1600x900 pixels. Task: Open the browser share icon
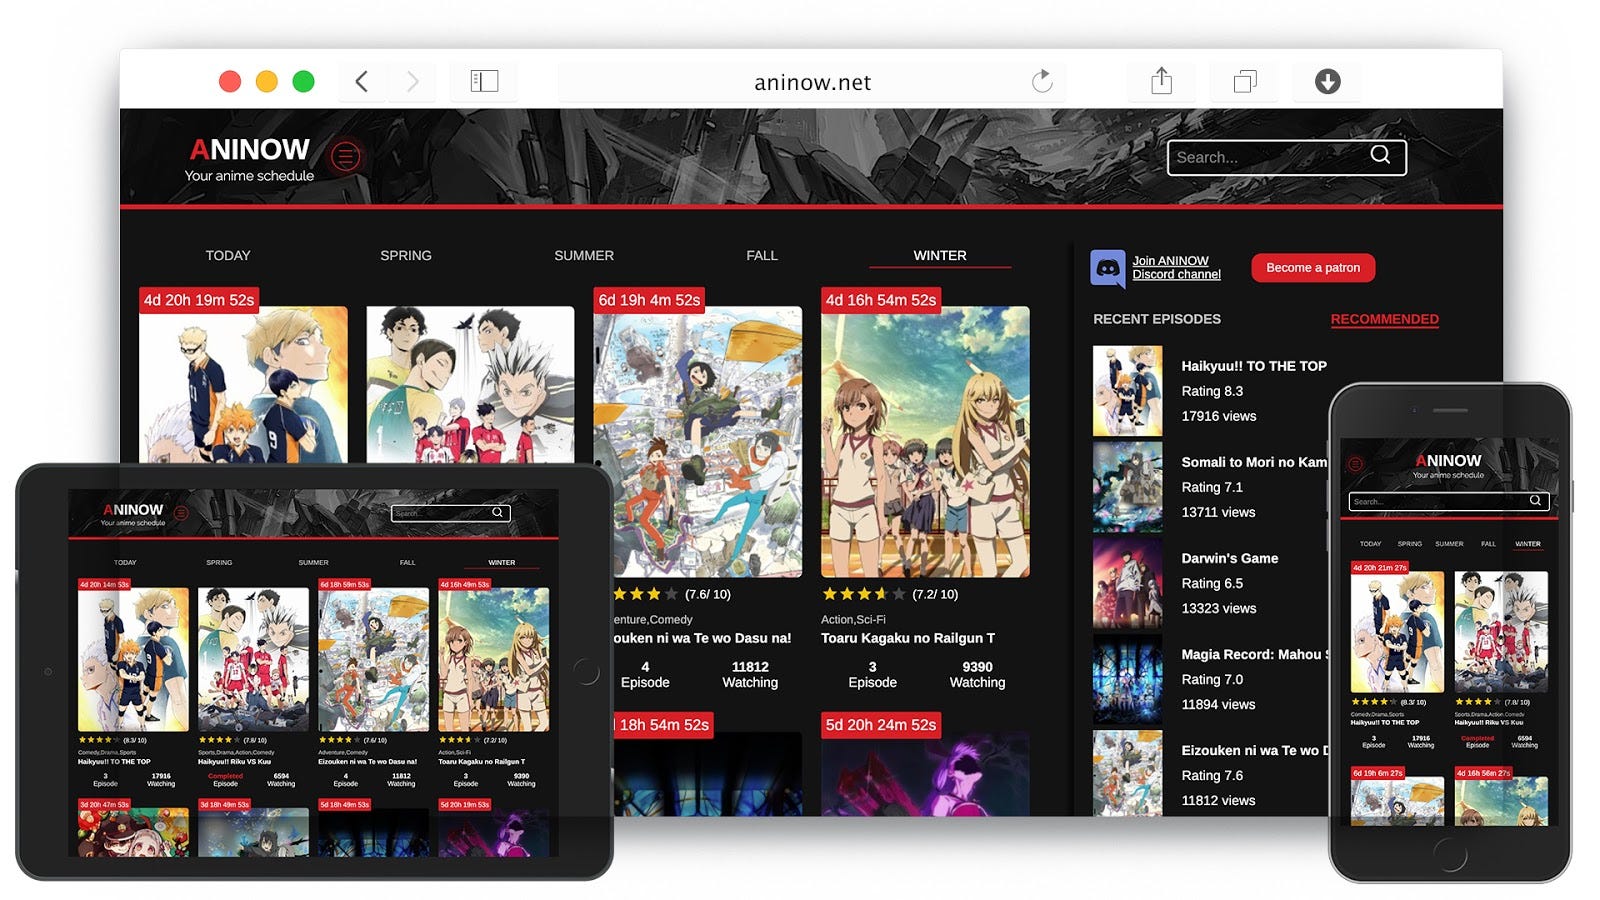pyautogui.click(x=1161, y=80)
